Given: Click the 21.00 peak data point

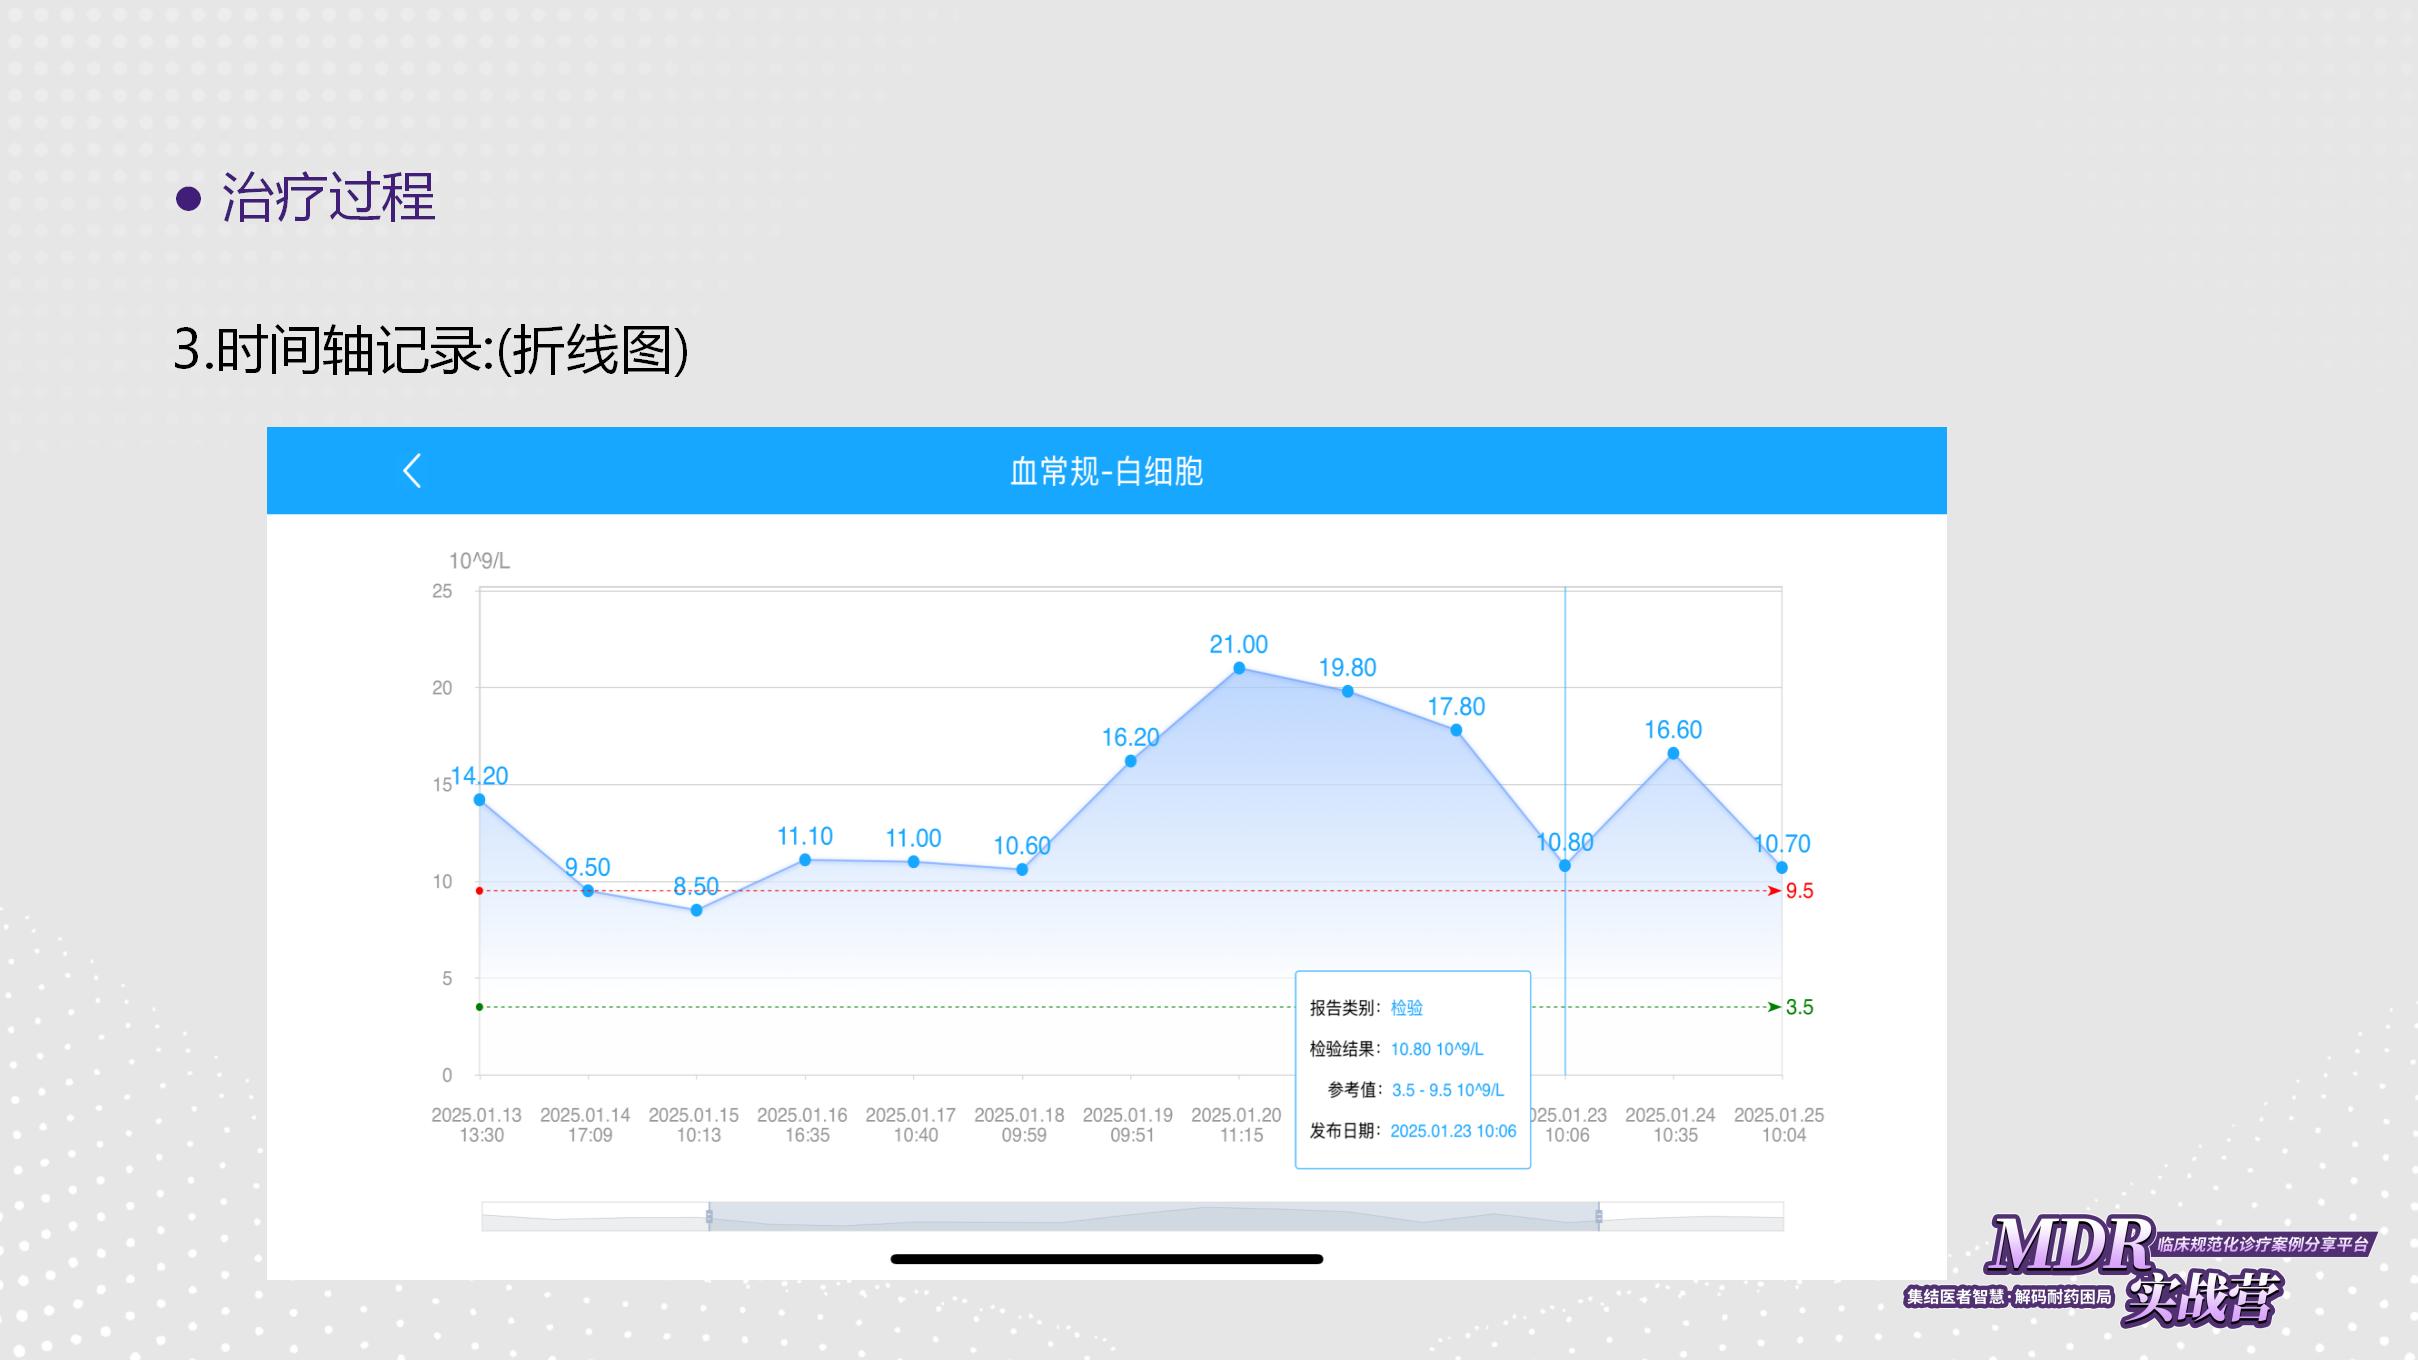Looking at the screenshot, I should 1239,668.
